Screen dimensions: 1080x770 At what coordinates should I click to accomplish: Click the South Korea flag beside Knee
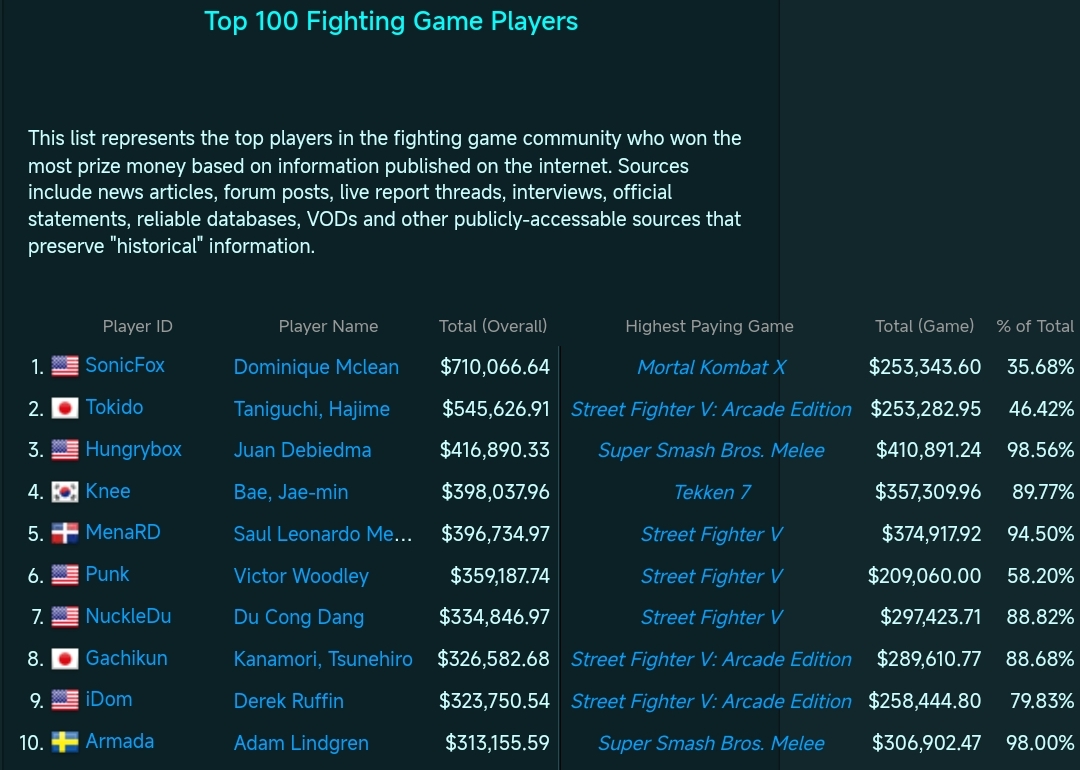click(x=65, y=492)
